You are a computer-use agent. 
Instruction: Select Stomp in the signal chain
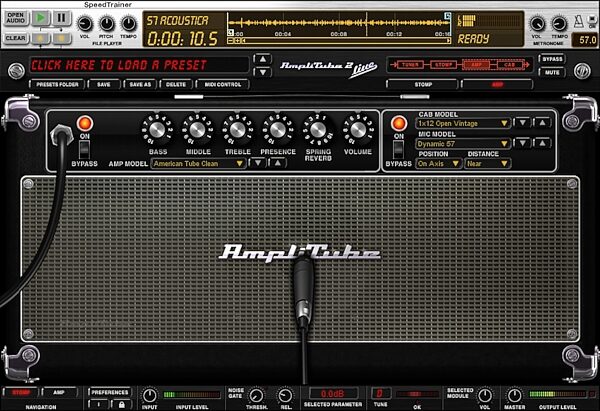(443, 65)
